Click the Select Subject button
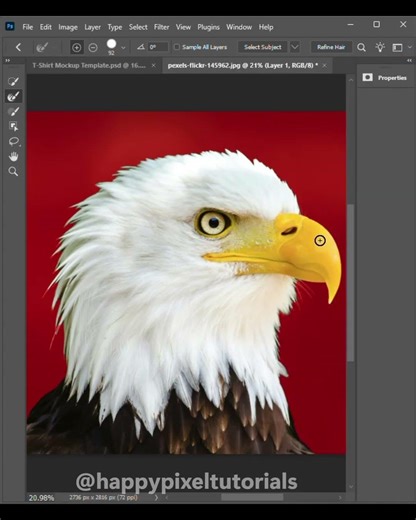 point(263,47)
